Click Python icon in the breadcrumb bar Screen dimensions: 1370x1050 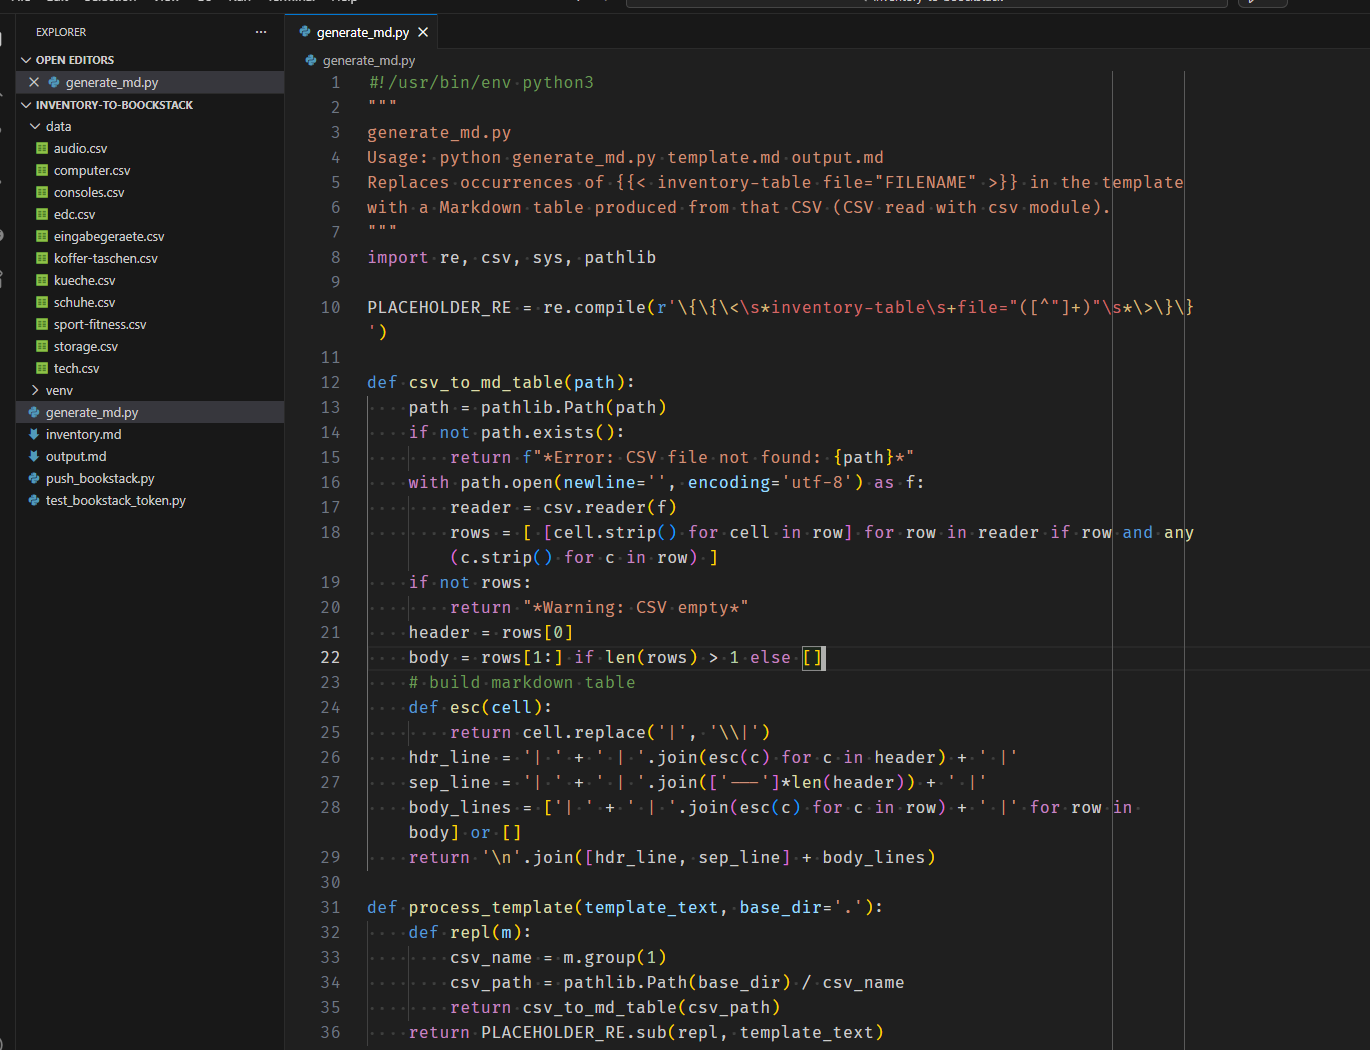[311, 60]
